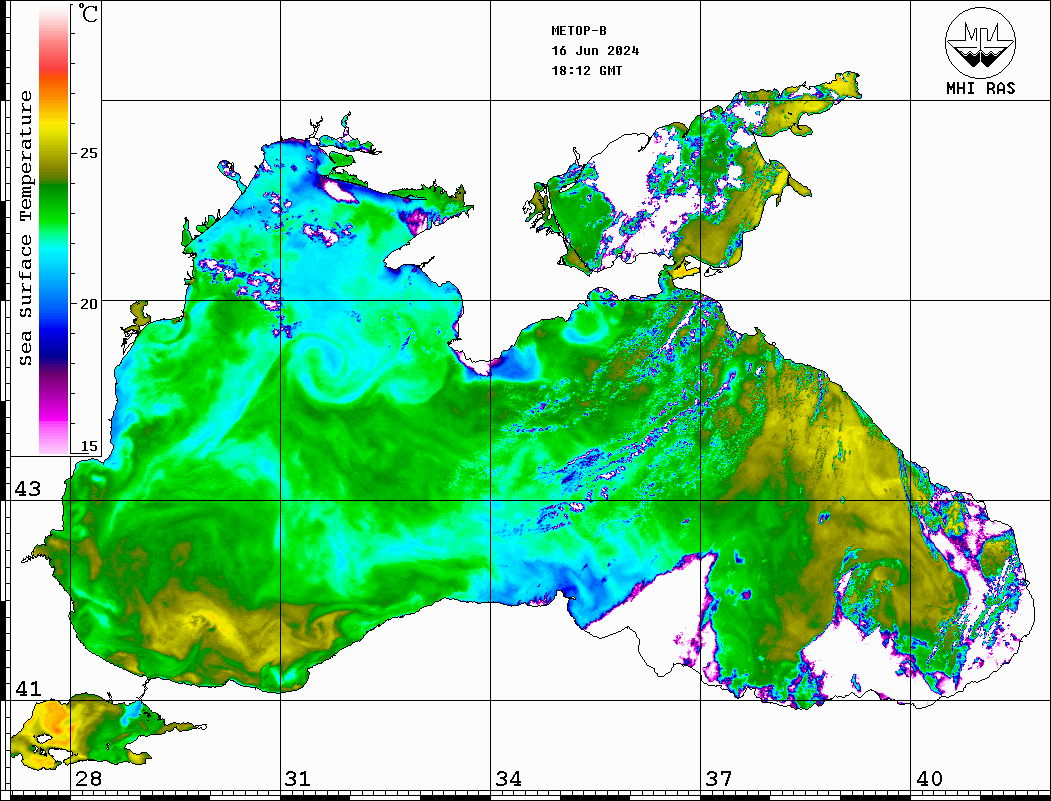Select the 'MHI RAS' label text
Image resolution: width=1051 pixels, height=801 pixels.
click(980, 88)
